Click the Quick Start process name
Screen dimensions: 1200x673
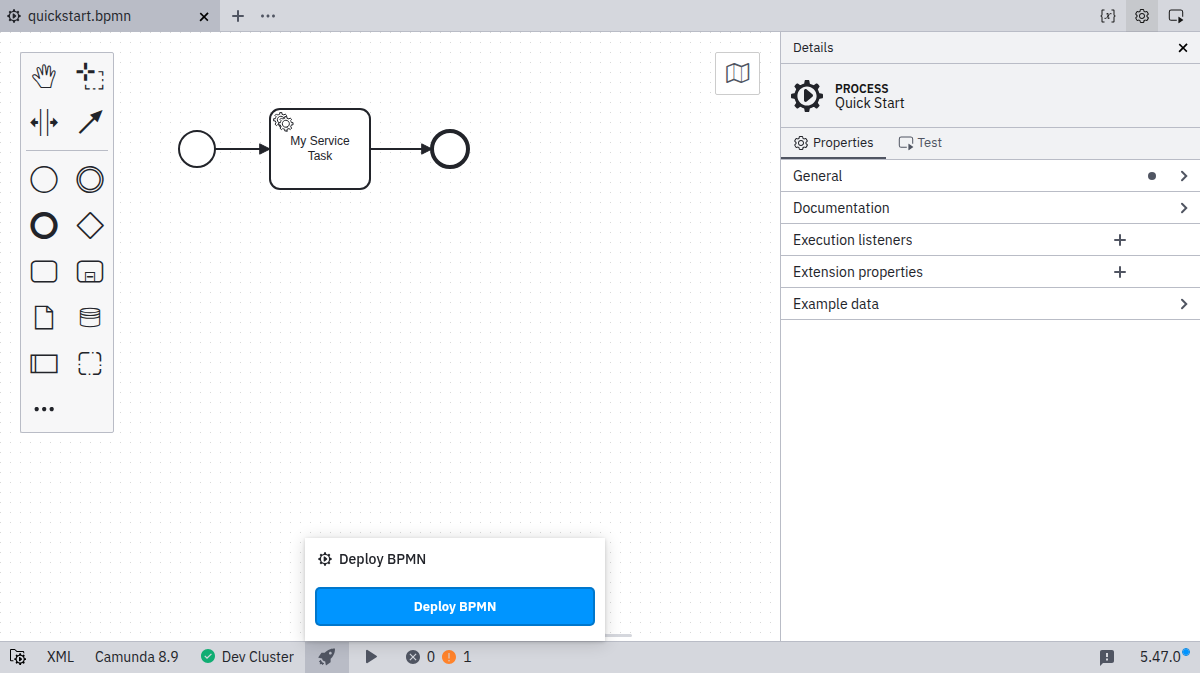coord(870,103)
